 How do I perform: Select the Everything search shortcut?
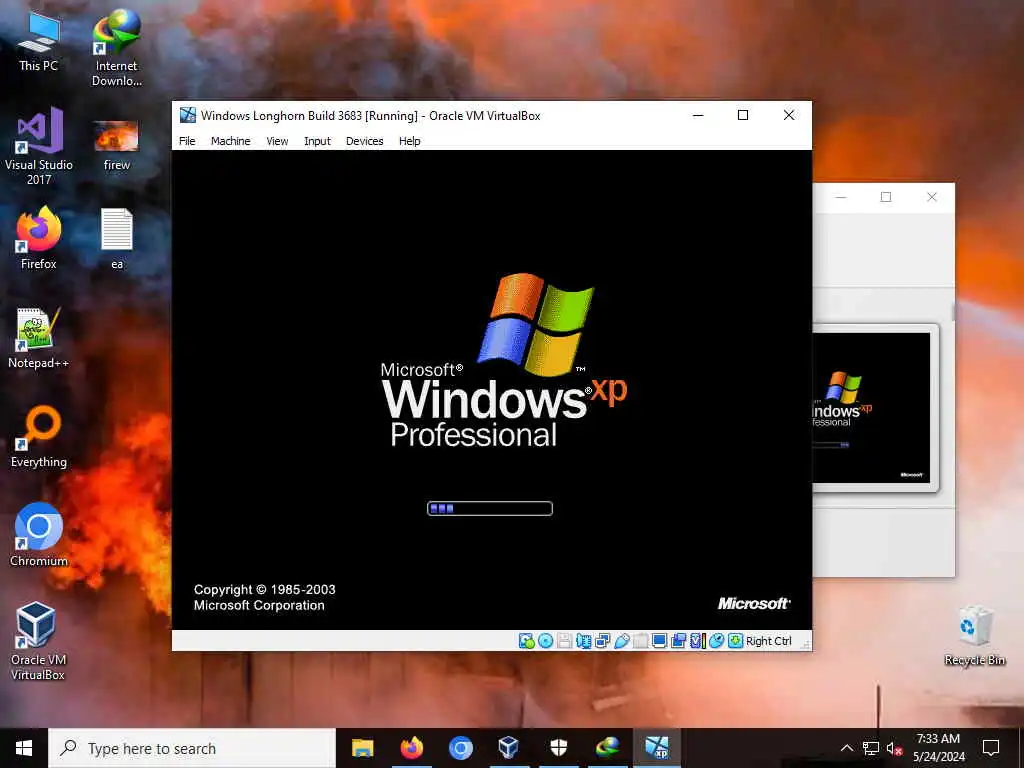[39, 436]
